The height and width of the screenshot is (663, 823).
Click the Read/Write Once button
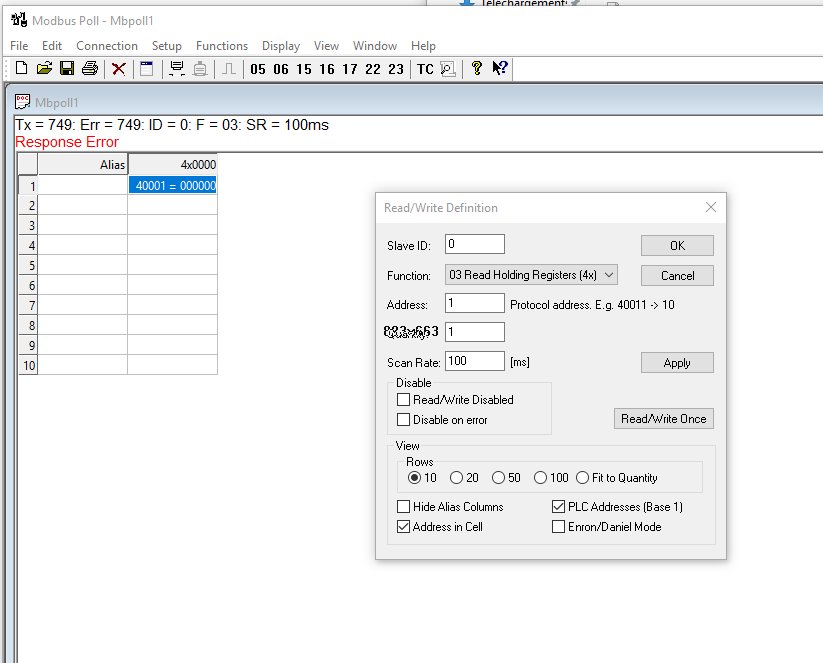pos(663,418)
